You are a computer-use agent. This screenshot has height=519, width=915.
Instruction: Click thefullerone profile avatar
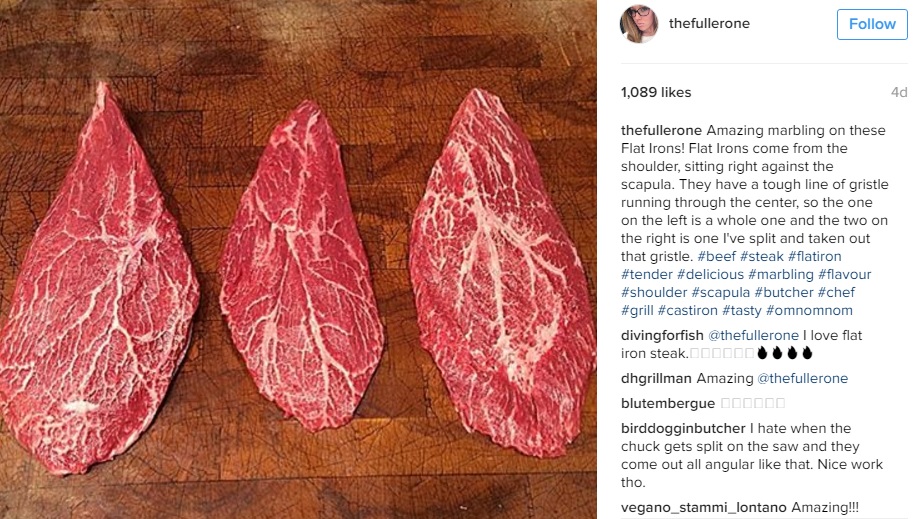click(x=639, y=24)
